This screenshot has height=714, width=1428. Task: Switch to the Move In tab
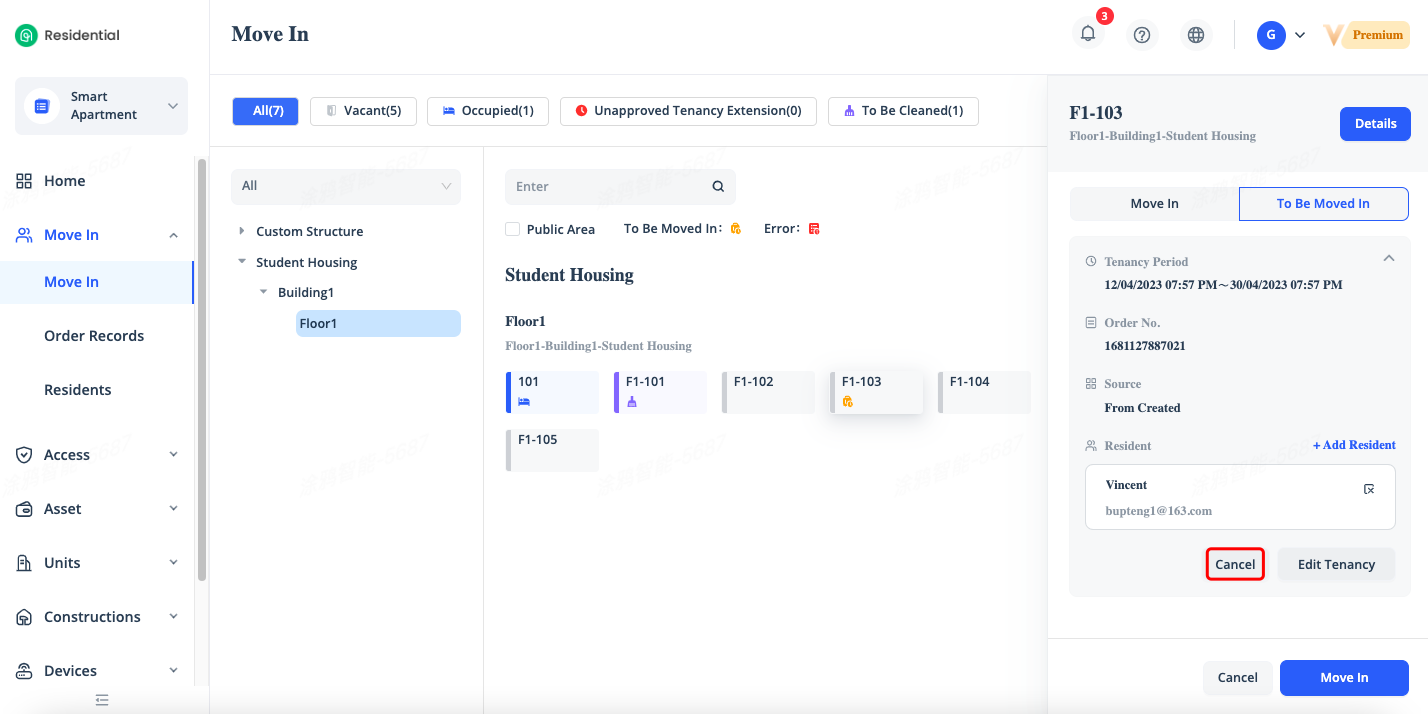click(1154, 204)
